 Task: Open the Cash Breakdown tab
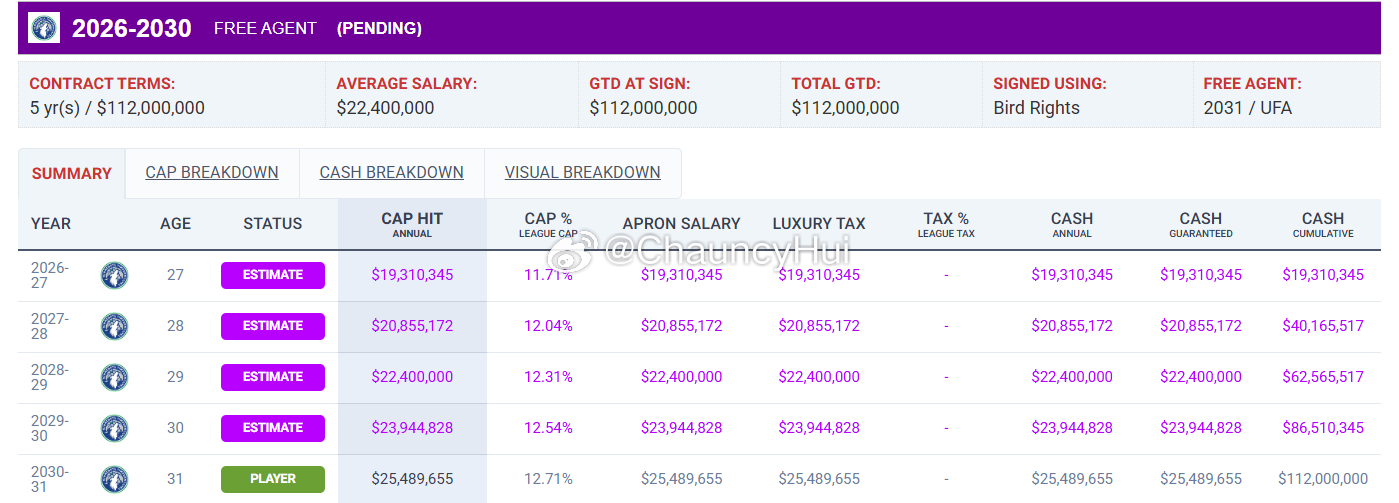pyautogui.click(x=392, y=173)
